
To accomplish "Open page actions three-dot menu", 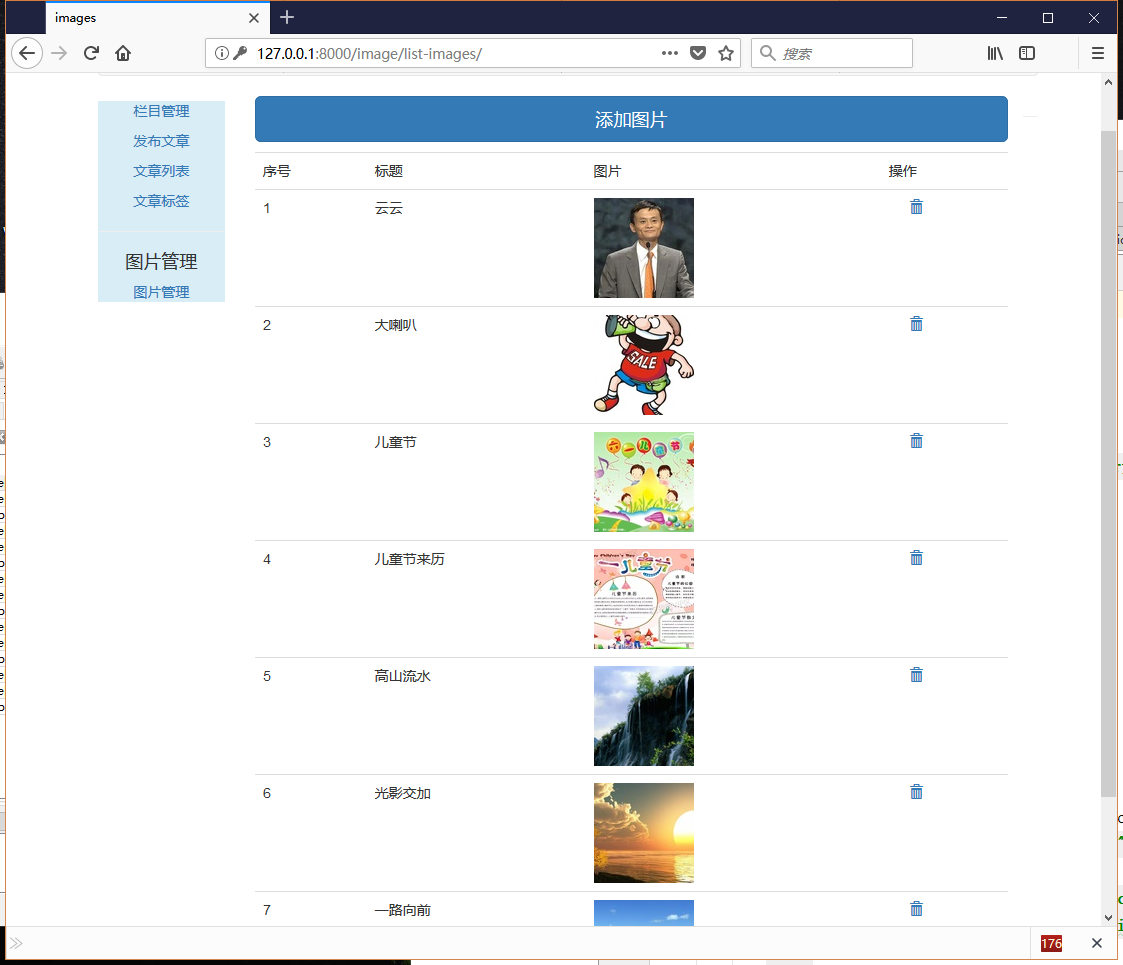I will 670,53.
